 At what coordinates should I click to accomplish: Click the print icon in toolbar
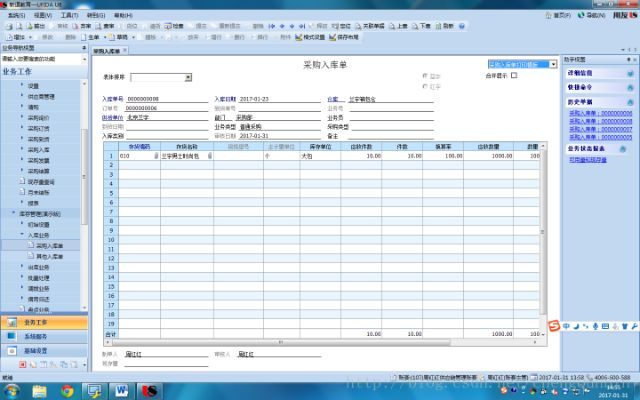[x=9, y=26]
